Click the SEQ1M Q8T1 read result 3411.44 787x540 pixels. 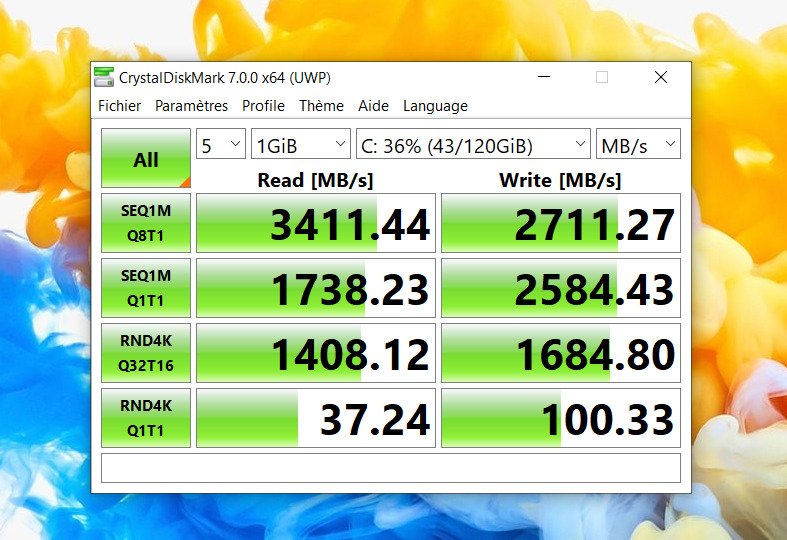(316, 223)
